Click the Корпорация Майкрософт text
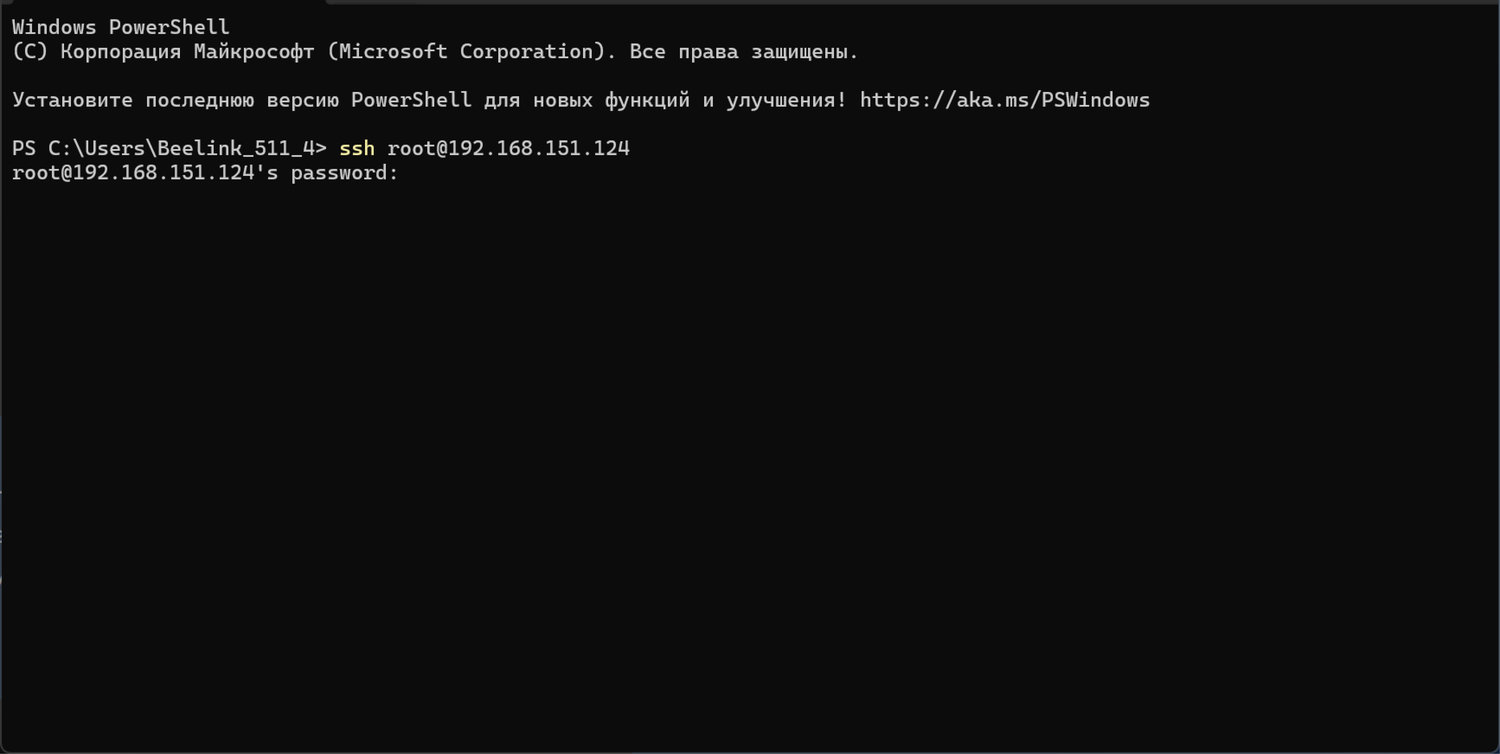 tap(187, 52)
